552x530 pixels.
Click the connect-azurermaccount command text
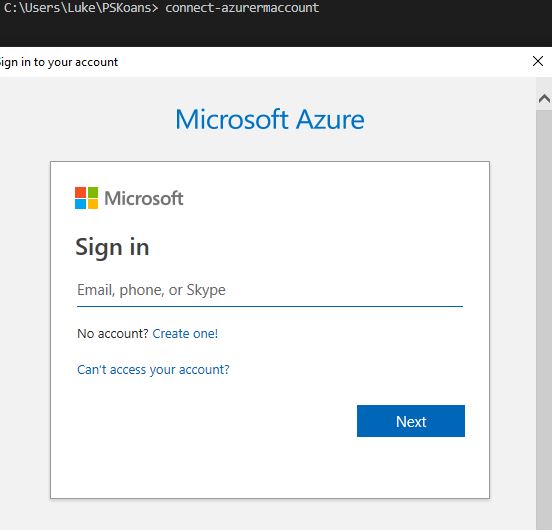click(242, 8)
